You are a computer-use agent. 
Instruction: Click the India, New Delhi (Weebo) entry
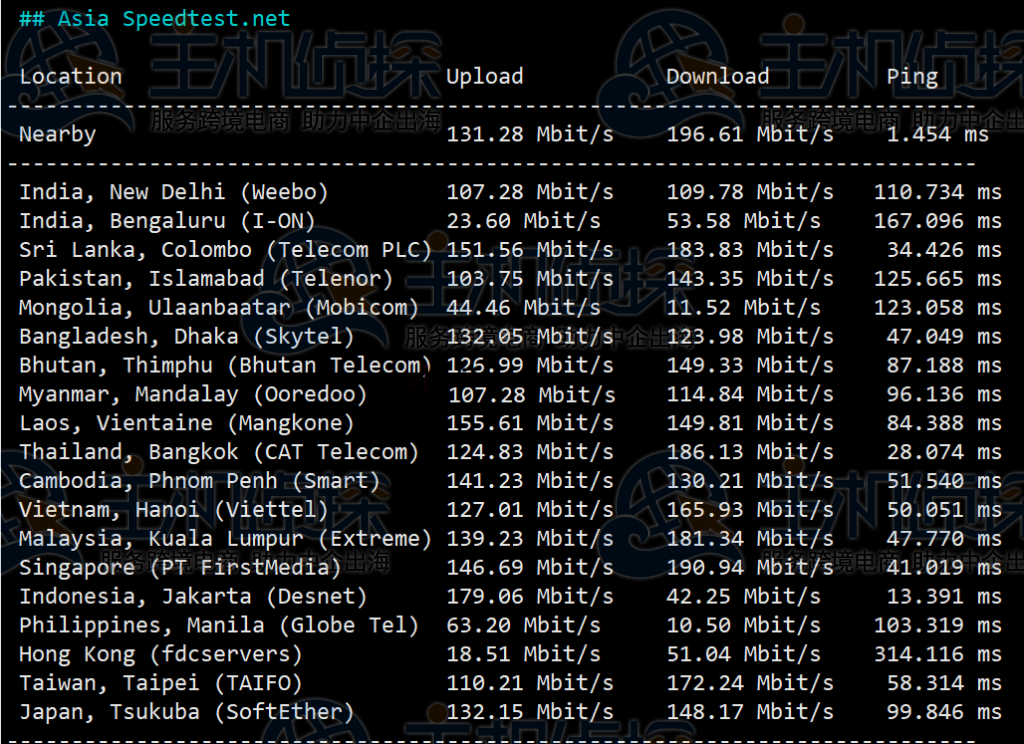173,192
